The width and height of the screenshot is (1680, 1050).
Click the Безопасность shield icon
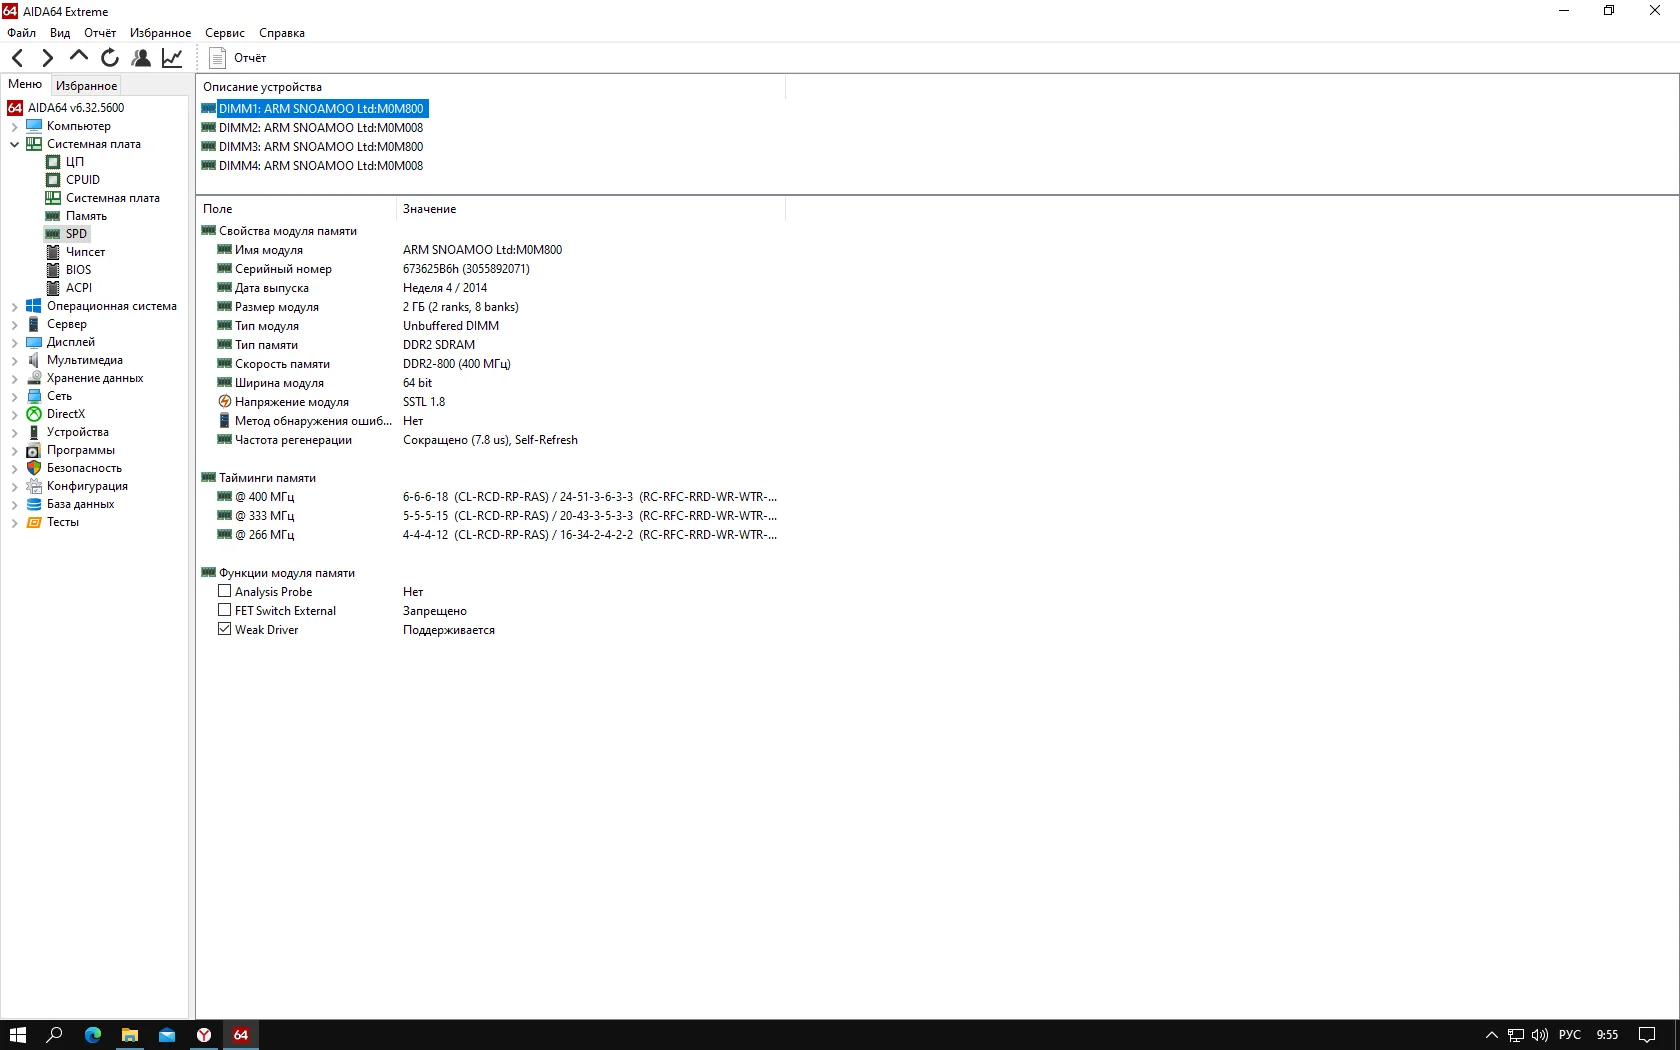34,468
